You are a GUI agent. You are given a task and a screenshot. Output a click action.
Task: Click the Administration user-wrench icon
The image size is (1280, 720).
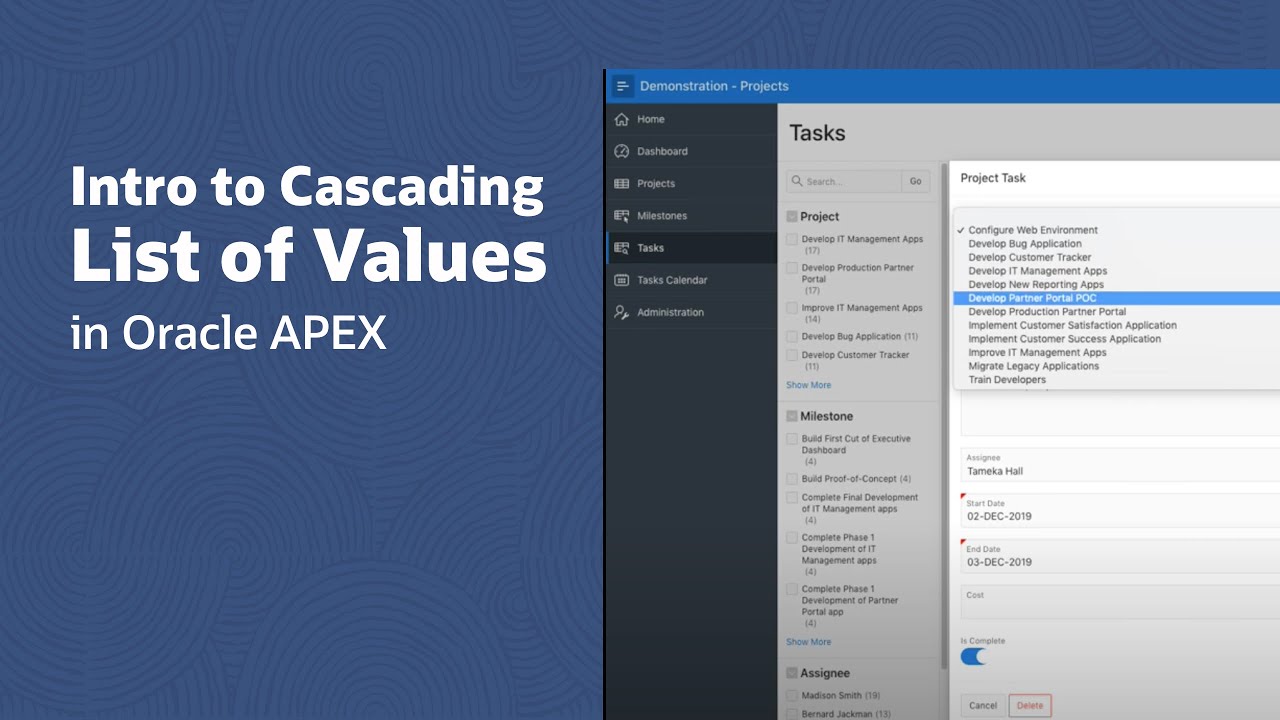coord(621,312)
